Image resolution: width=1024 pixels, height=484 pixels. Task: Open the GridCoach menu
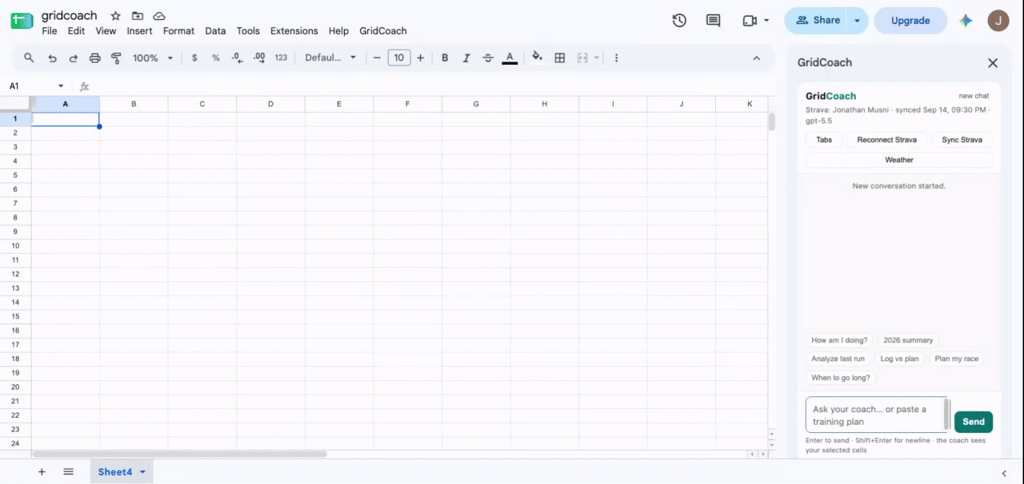(383, 31)
